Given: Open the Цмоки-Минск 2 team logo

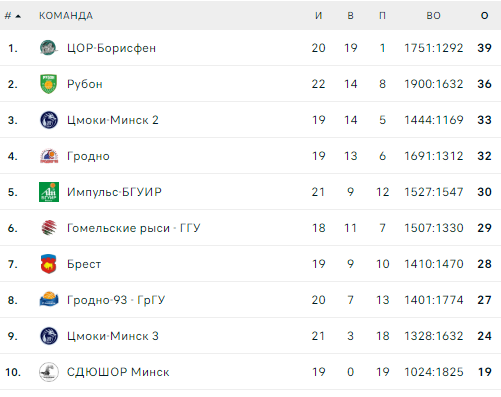Looking at the screenshot, I should tap(49, 120).
